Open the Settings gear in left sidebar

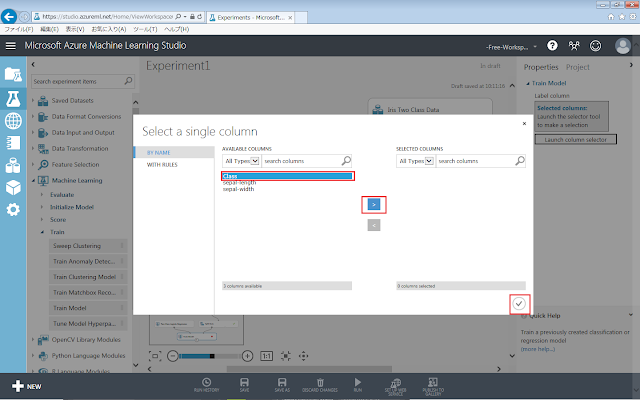(13, 209)
